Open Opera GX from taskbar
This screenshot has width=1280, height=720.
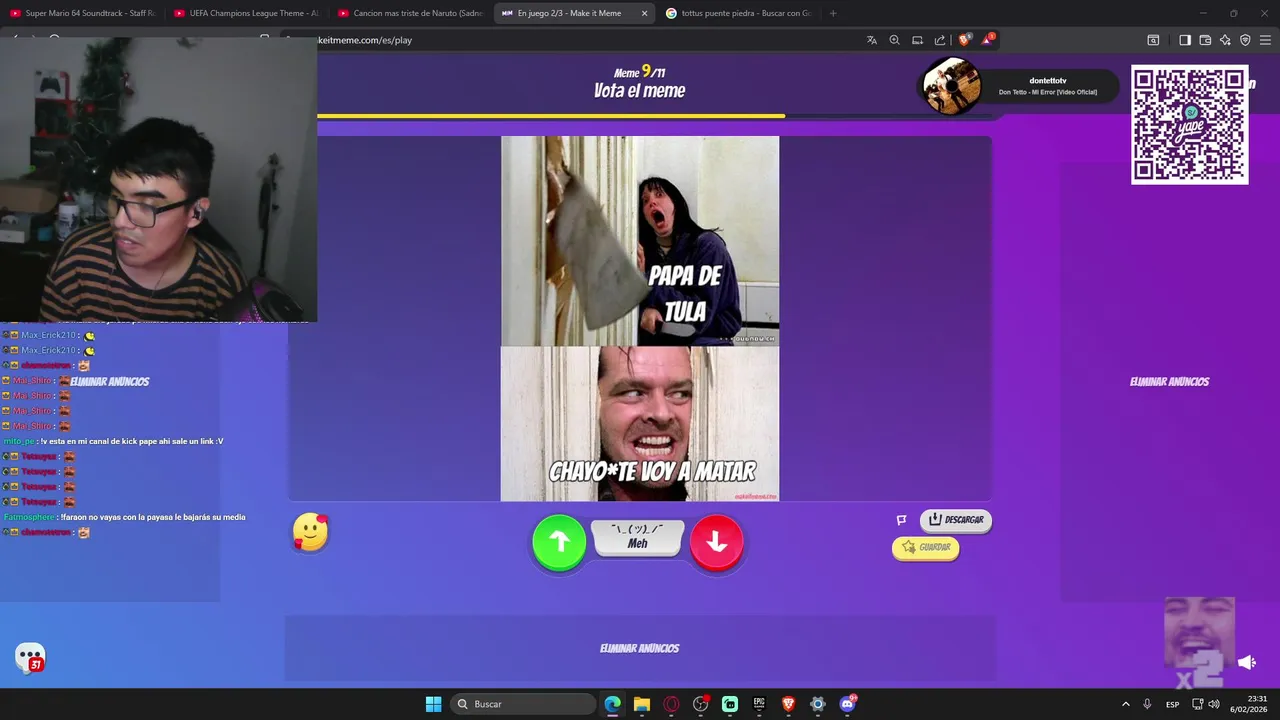(x=671, y=704)
